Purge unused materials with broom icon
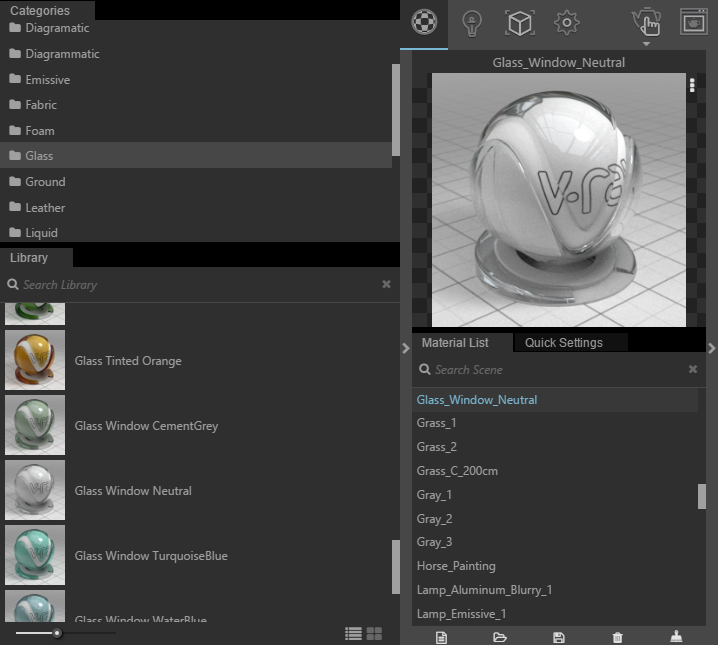Viewport: 718px width, 645px height. pyautogui.click(x=676, y=636)
